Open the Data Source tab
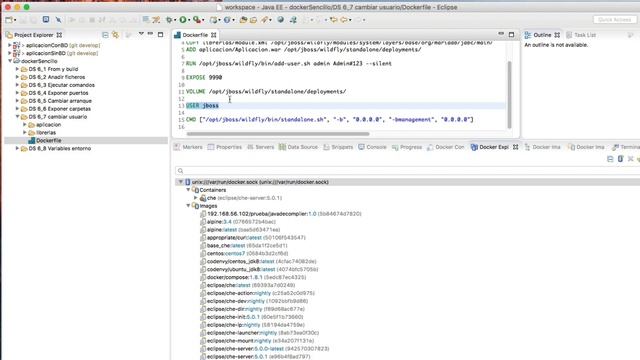640x360 pixels. point(298,147)
